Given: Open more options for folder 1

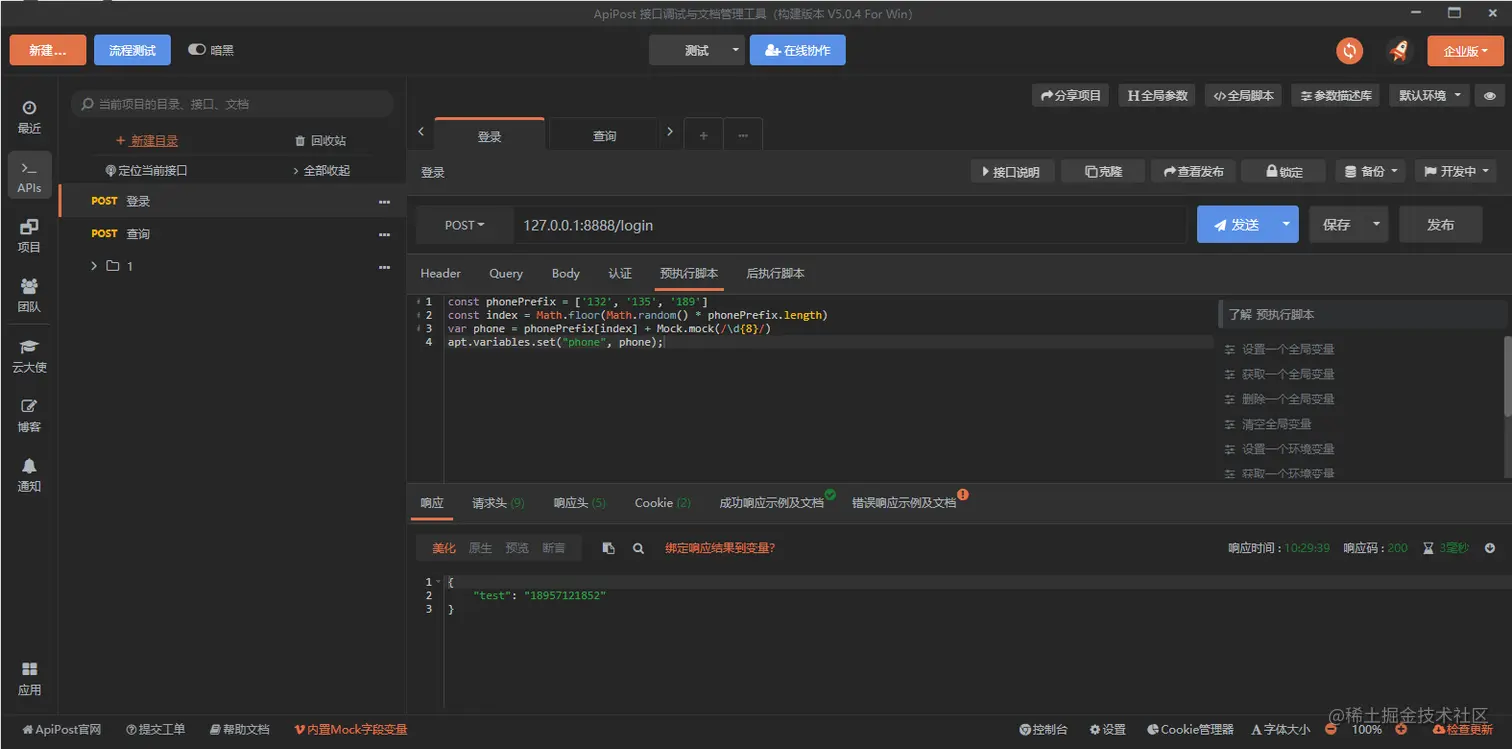Looking at the screenshot, I should point(384,267).
